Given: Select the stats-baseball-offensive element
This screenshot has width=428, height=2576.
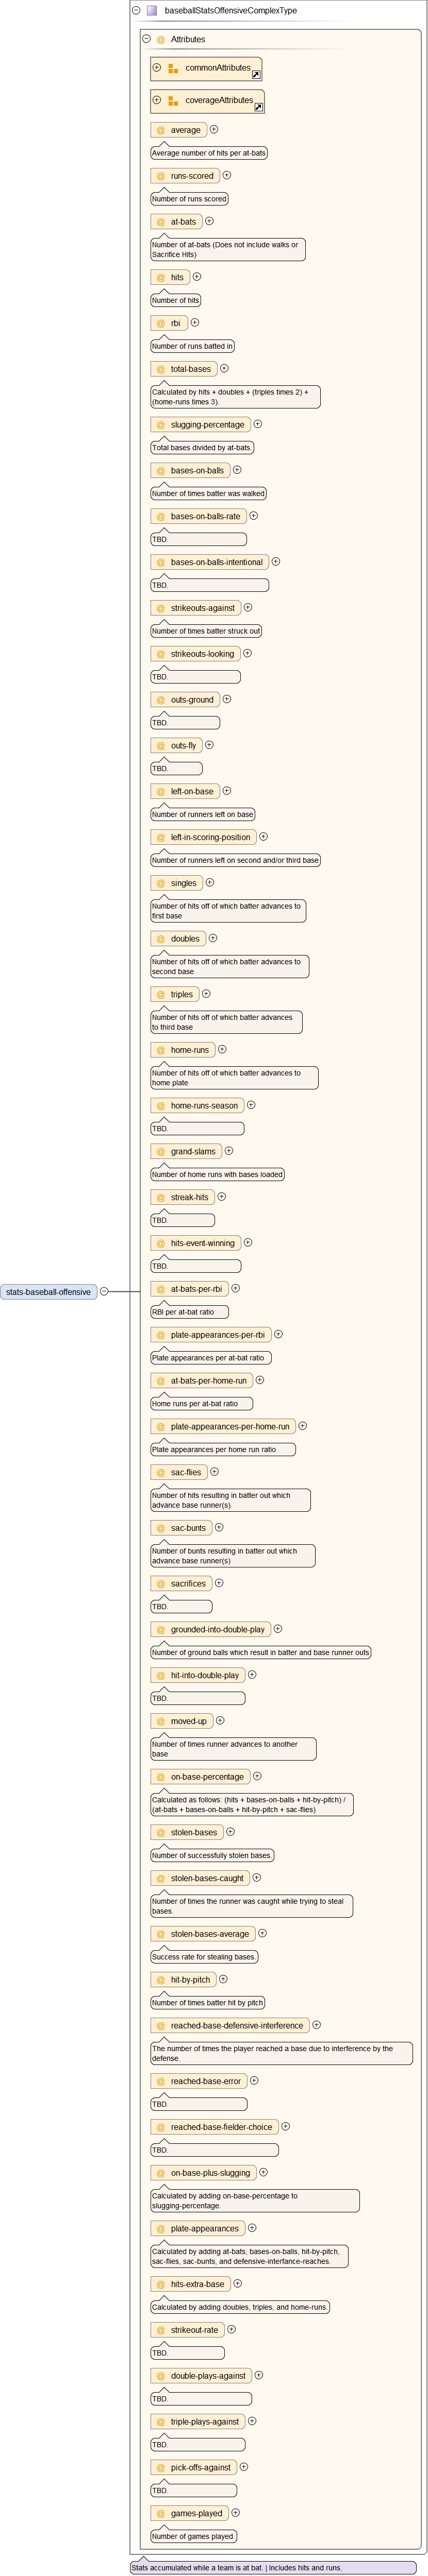Looking at the screenshot, I should coord(48,1292).
